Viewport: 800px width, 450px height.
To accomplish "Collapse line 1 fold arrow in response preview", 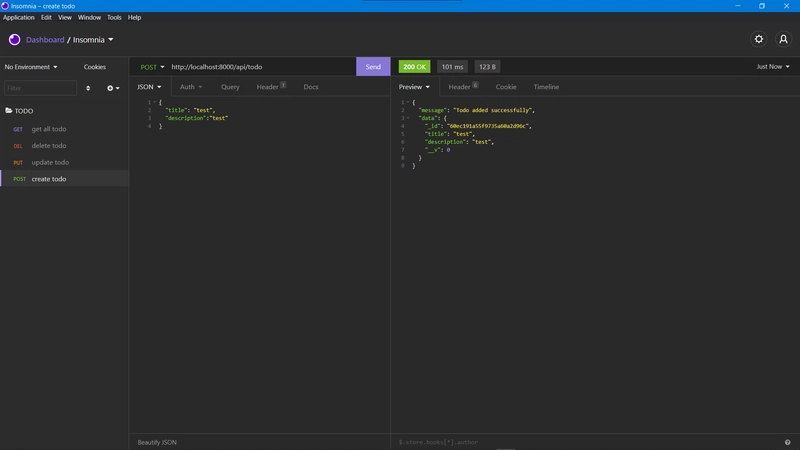I will (x=408, y=102).
